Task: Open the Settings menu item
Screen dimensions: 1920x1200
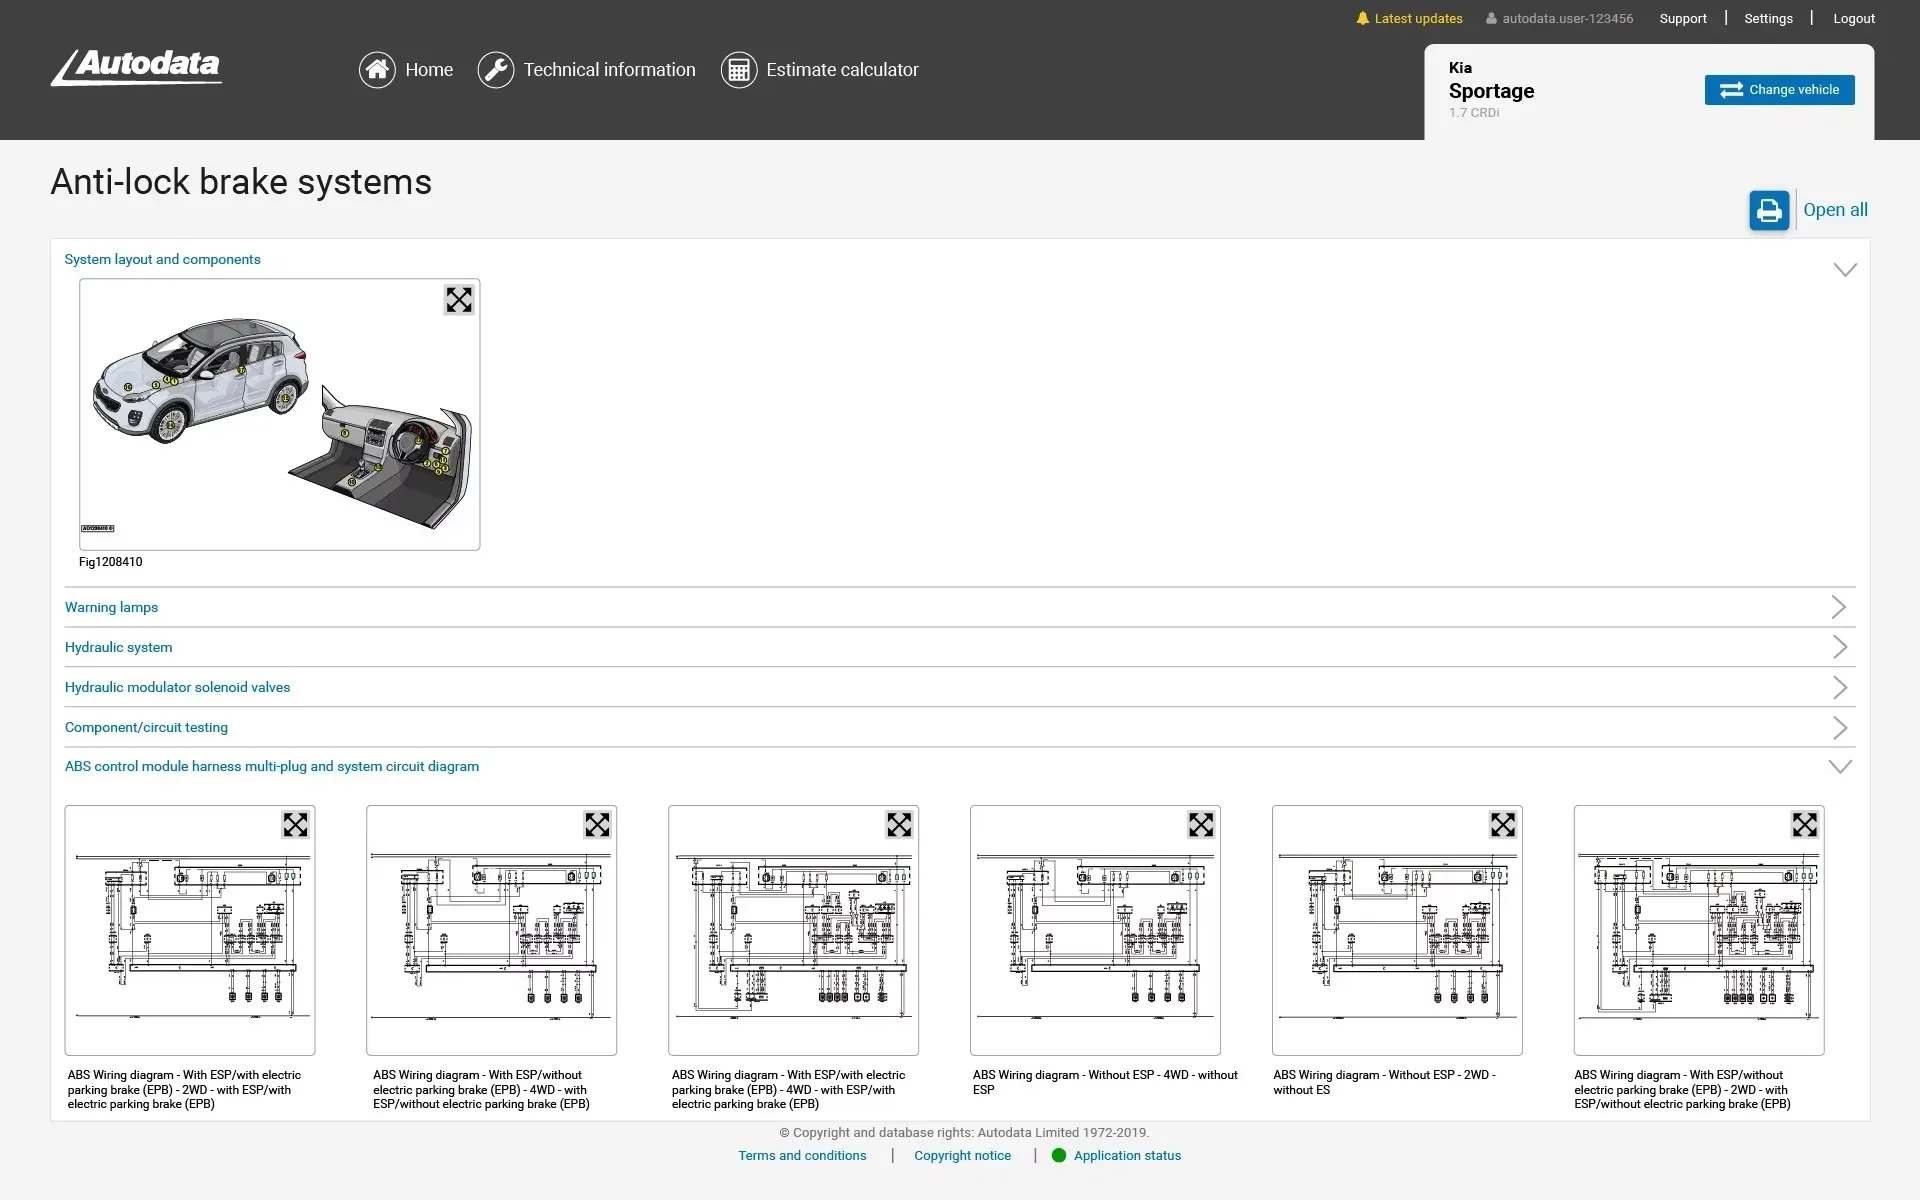Action: coord(1768,18)
